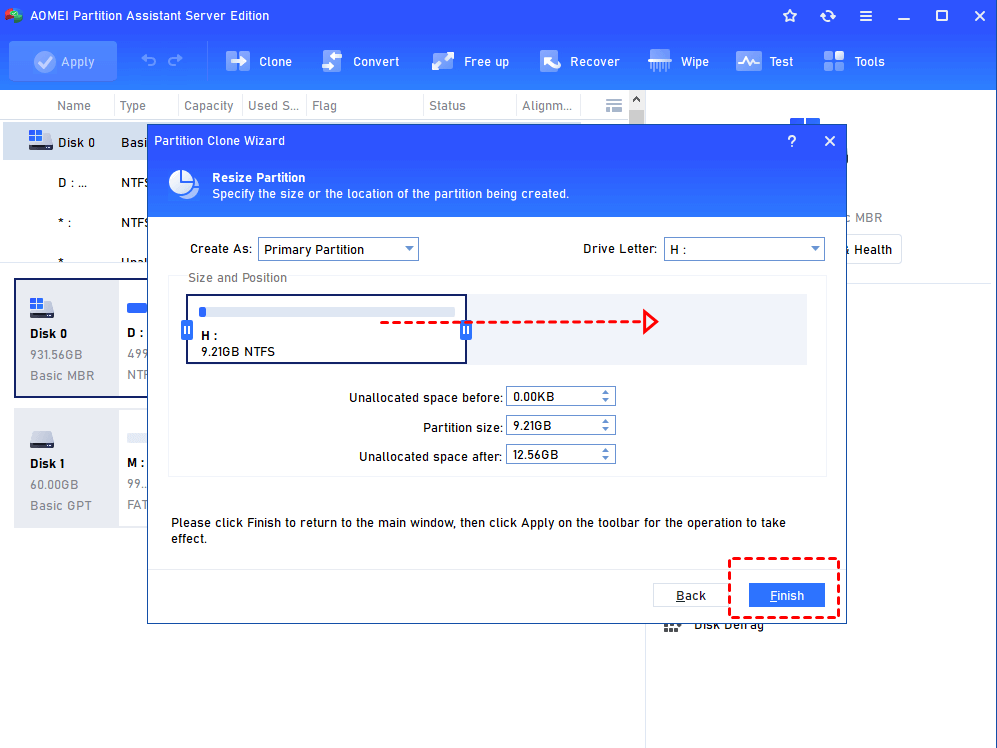Click the scroll up arrow of the list

(636, 100)
